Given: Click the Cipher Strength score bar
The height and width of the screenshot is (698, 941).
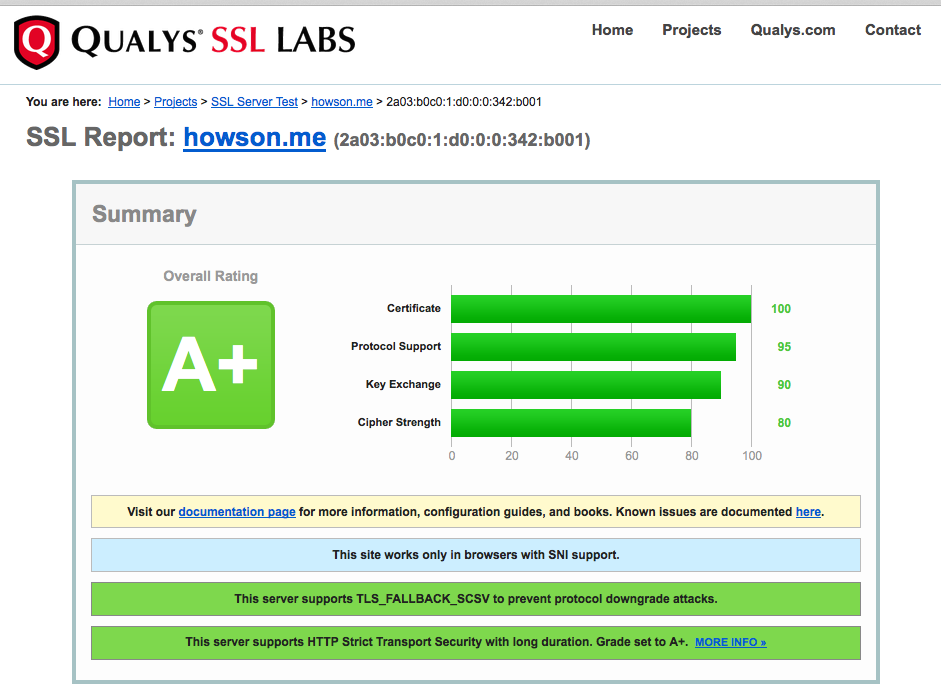Looking at the screenshot, I should [x=571, y=423].
